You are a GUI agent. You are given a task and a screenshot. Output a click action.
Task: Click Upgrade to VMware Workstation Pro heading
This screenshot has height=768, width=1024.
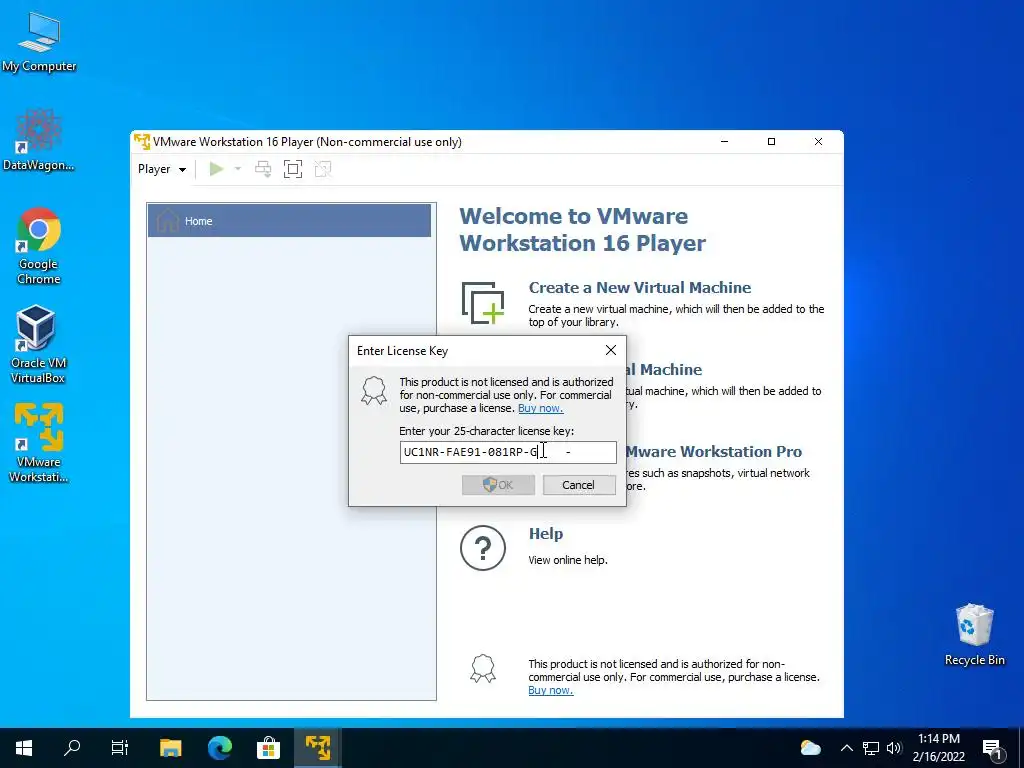713,451
